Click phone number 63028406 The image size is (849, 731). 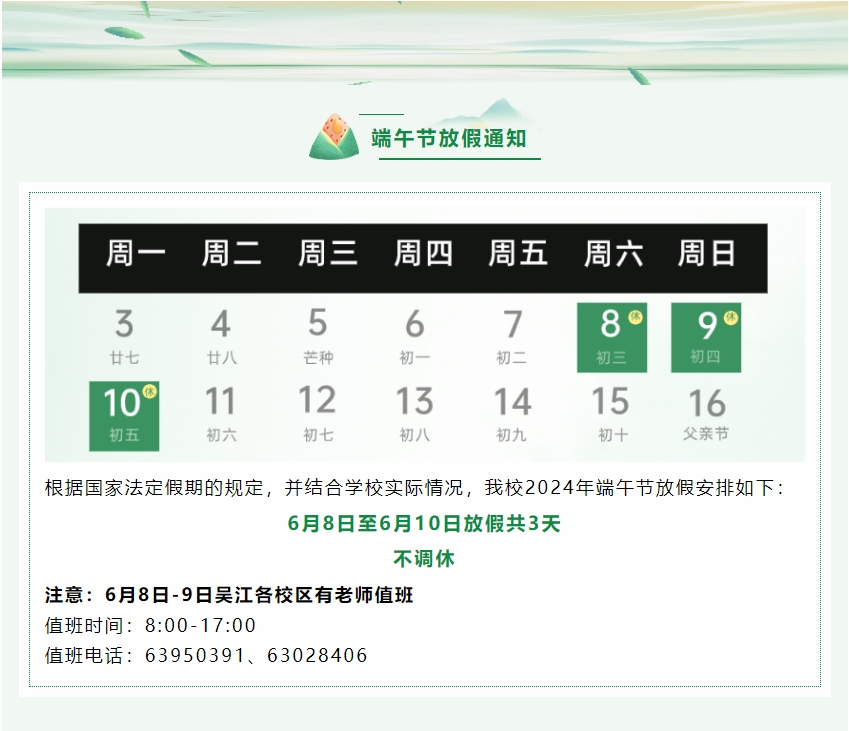click(317, 656)
